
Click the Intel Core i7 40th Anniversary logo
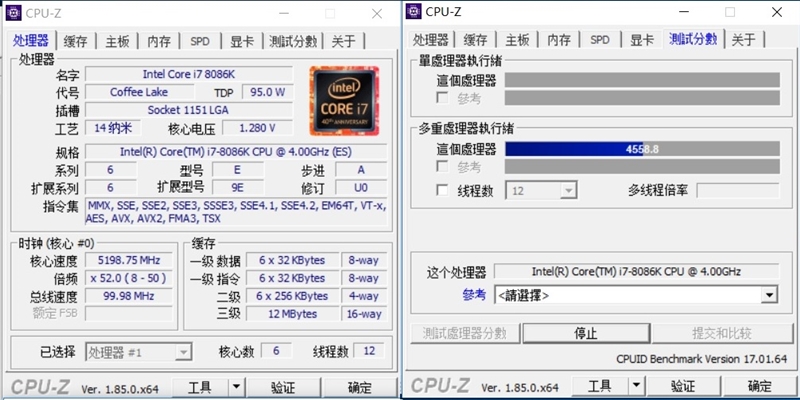click(344, 101)
